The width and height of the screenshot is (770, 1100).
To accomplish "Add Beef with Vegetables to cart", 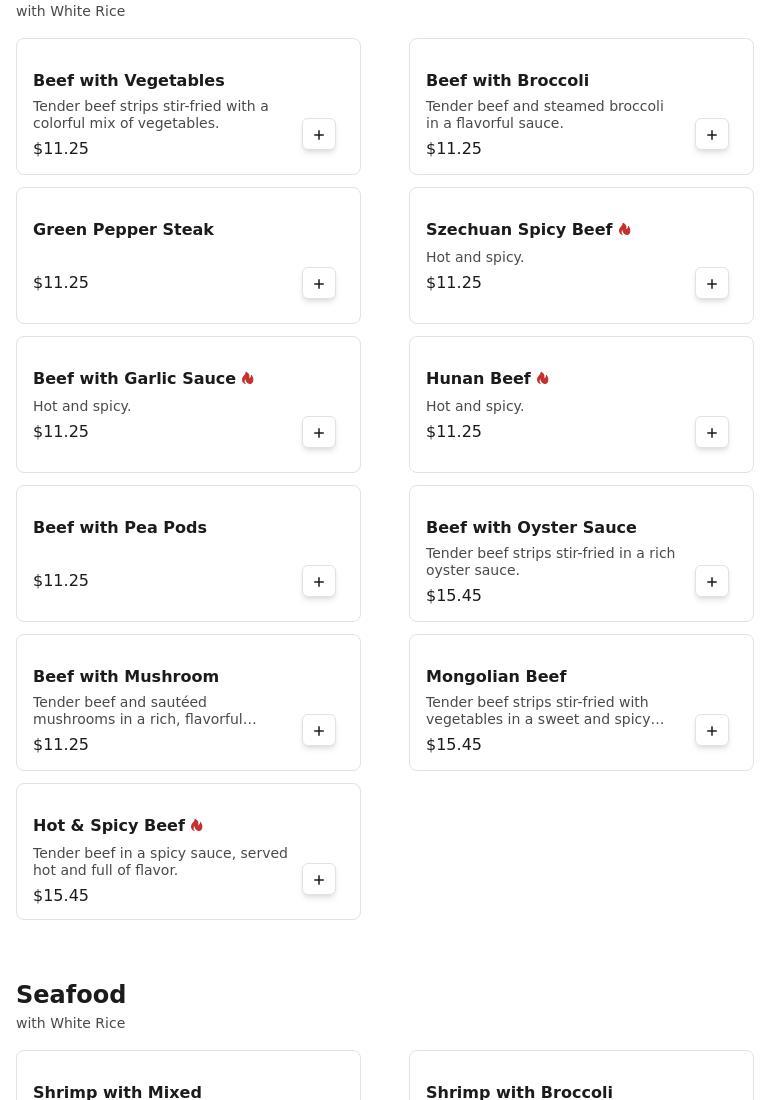I will point(319,135).
